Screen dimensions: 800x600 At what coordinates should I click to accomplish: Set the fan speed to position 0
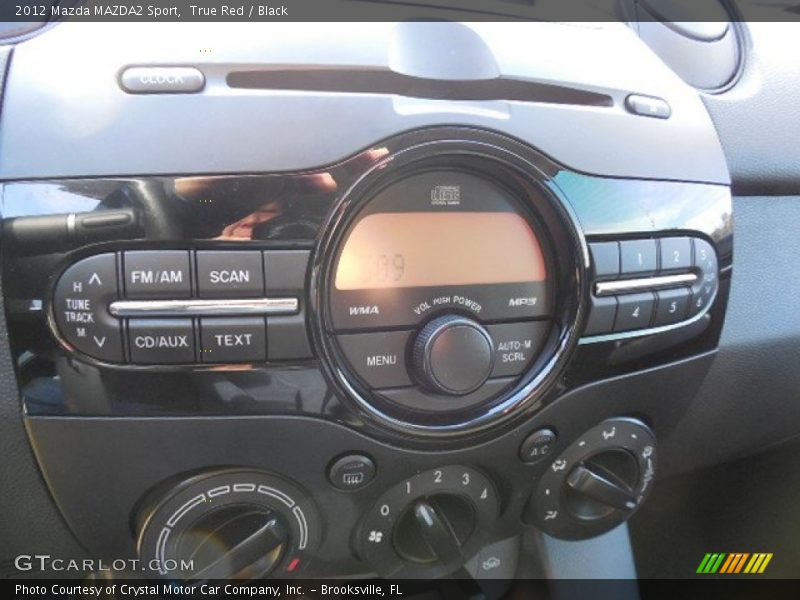click(385, 510)
